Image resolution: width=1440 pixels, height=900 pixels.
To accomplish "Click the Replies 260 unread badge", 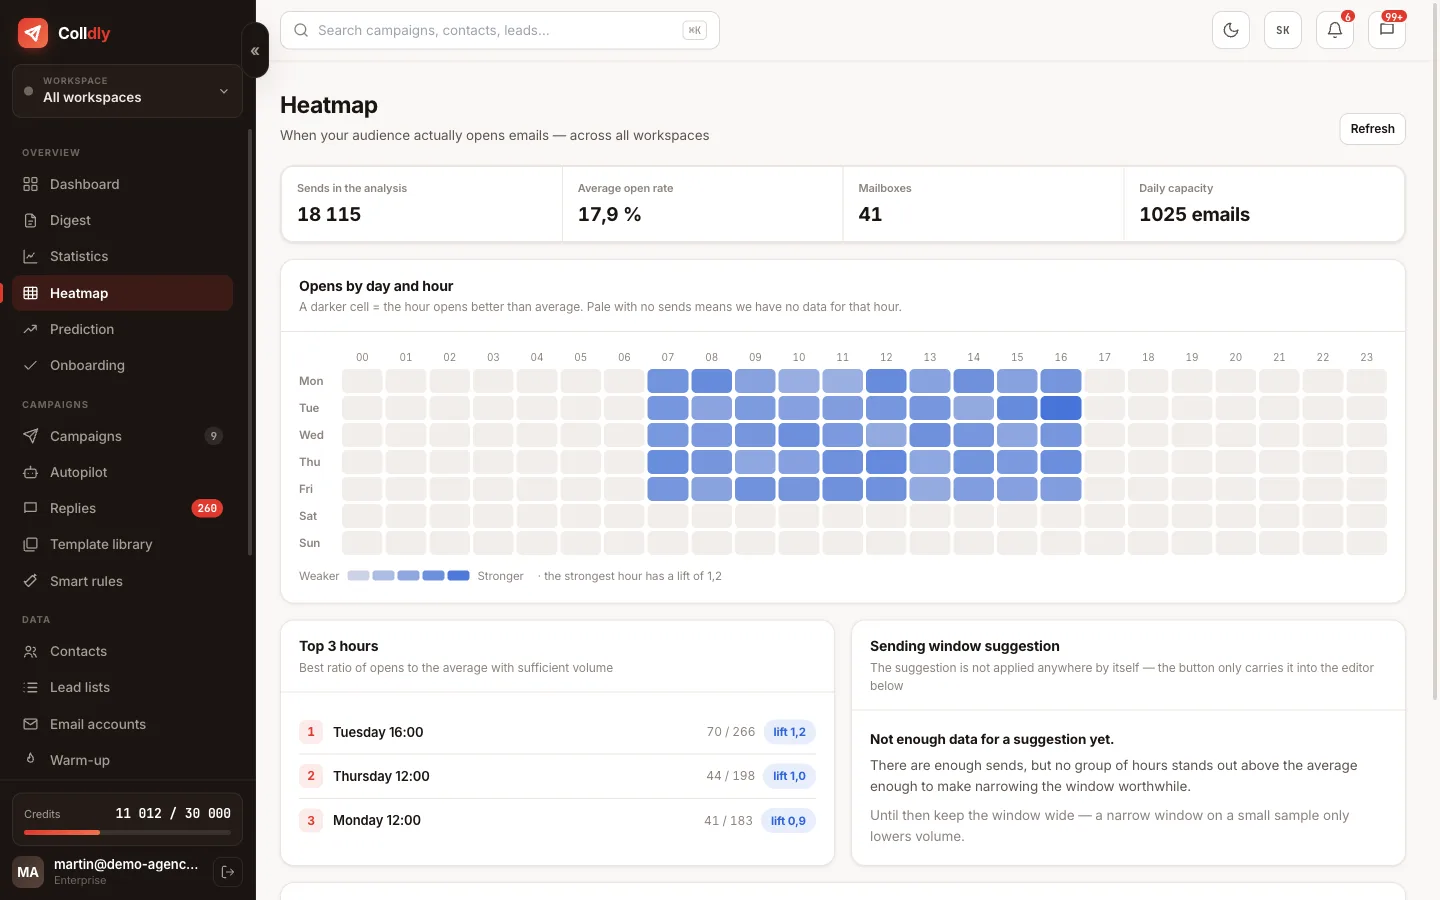I will tap(207, 508).
